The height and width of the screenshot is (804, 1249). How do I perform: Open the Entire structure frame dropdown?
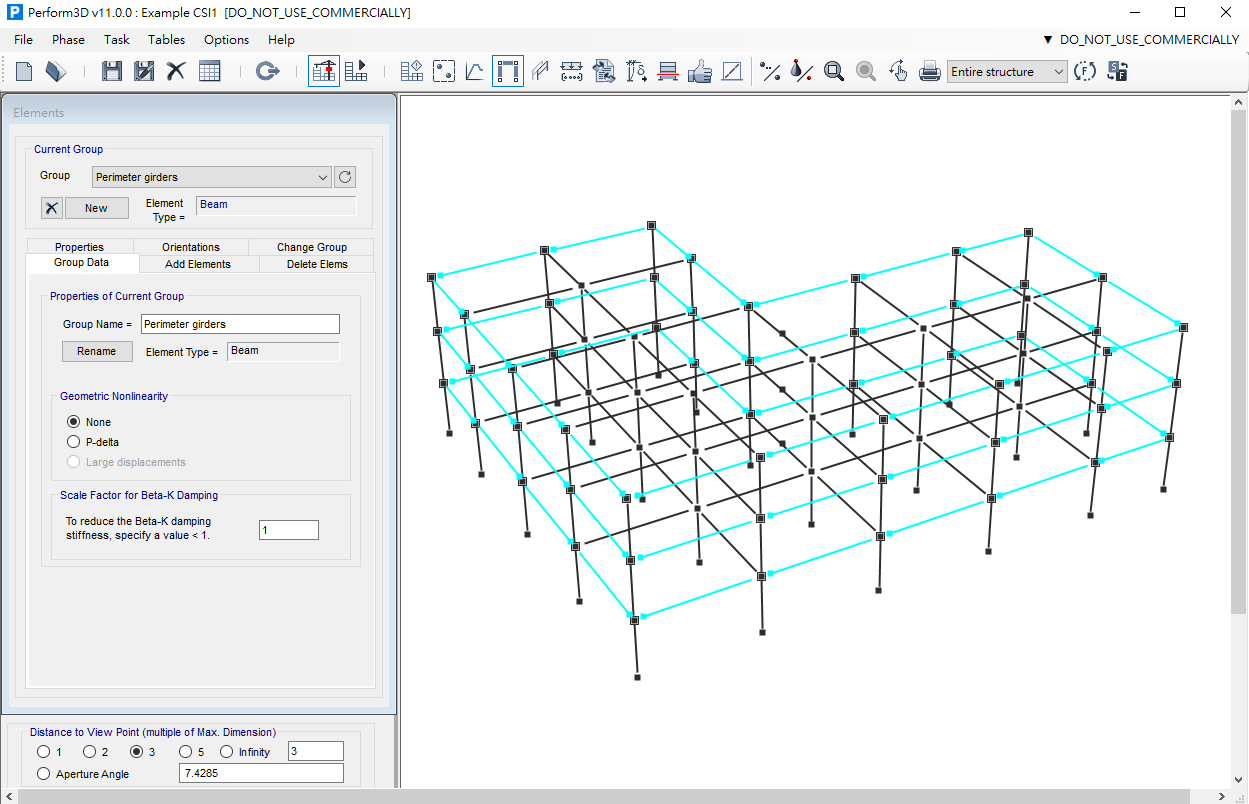pyautogui.click(x=1007, y=72)
